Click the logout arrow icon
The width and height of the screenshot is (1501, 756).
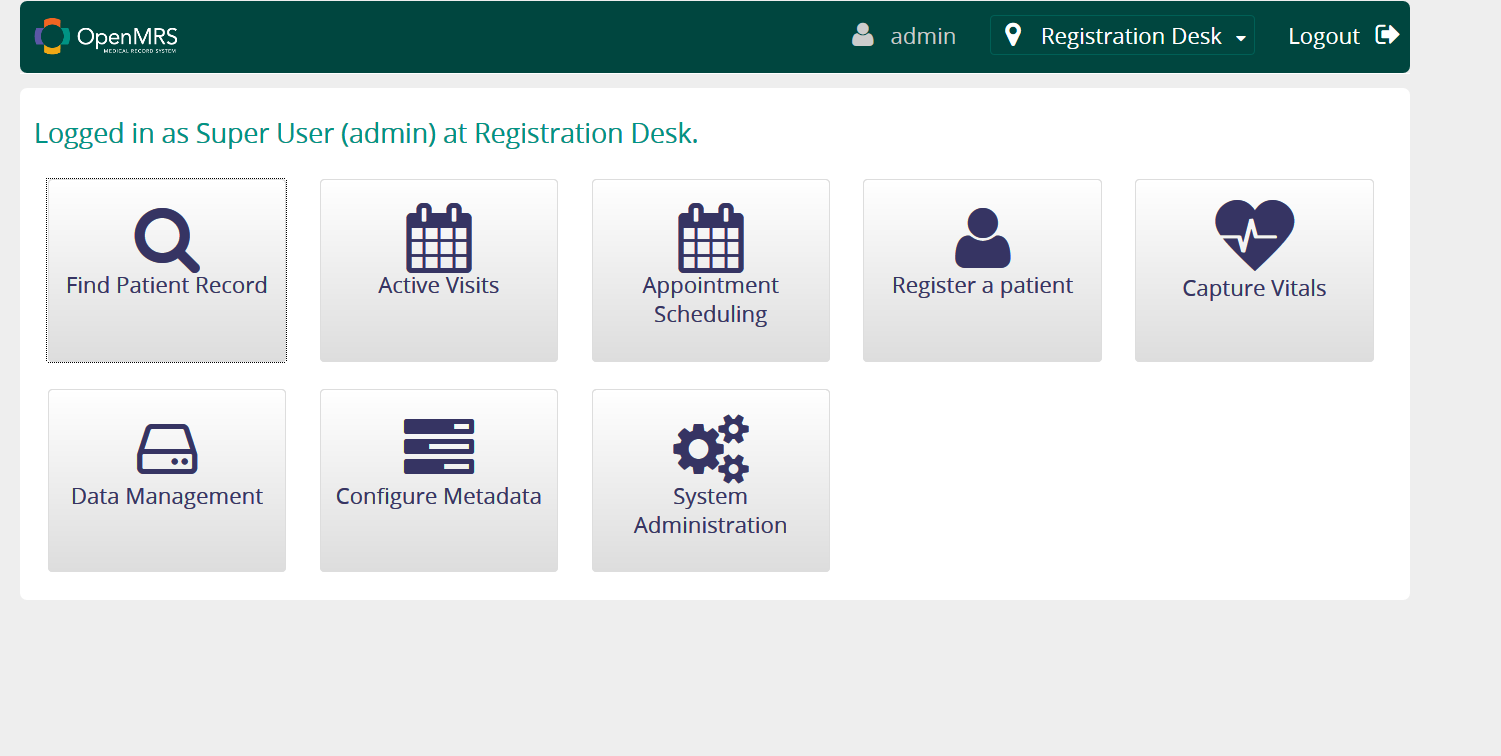point(1387,35)
